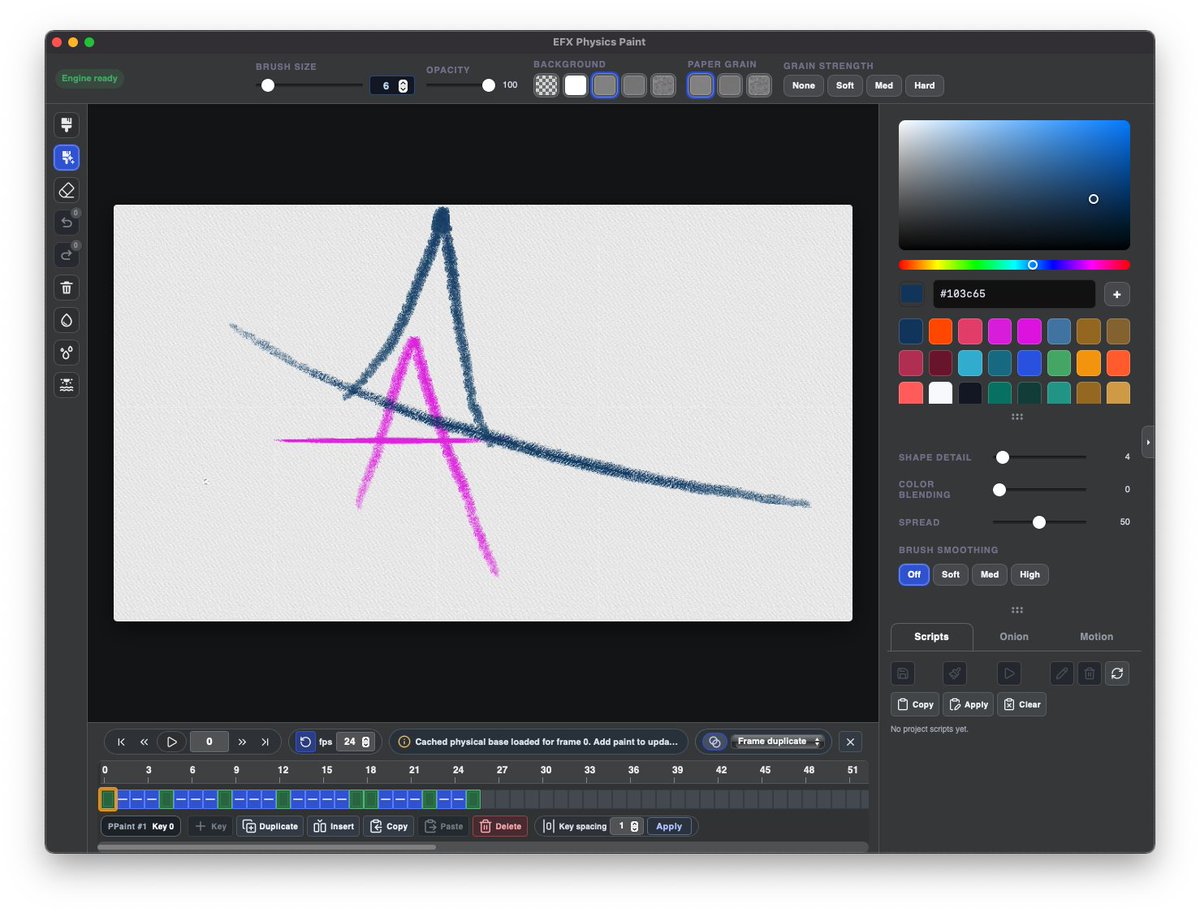This screenshot has width=1200, height=913.
Task: Click the overlapping-circles icon beside Frame duplicate
Action: point(714,742)
